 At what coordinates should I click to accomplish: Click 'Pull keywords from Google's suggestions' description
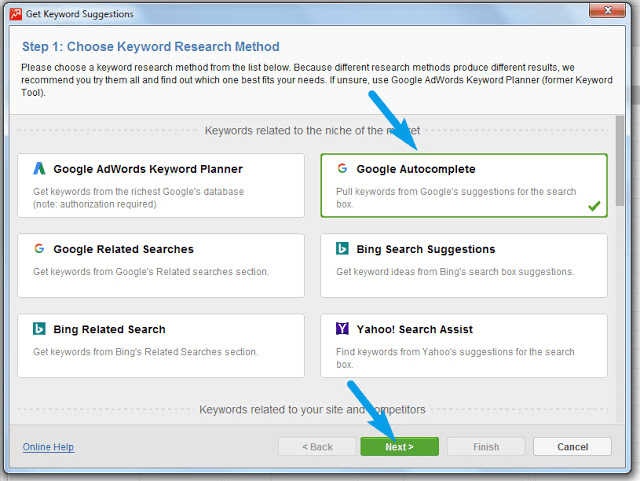(456, 198)
